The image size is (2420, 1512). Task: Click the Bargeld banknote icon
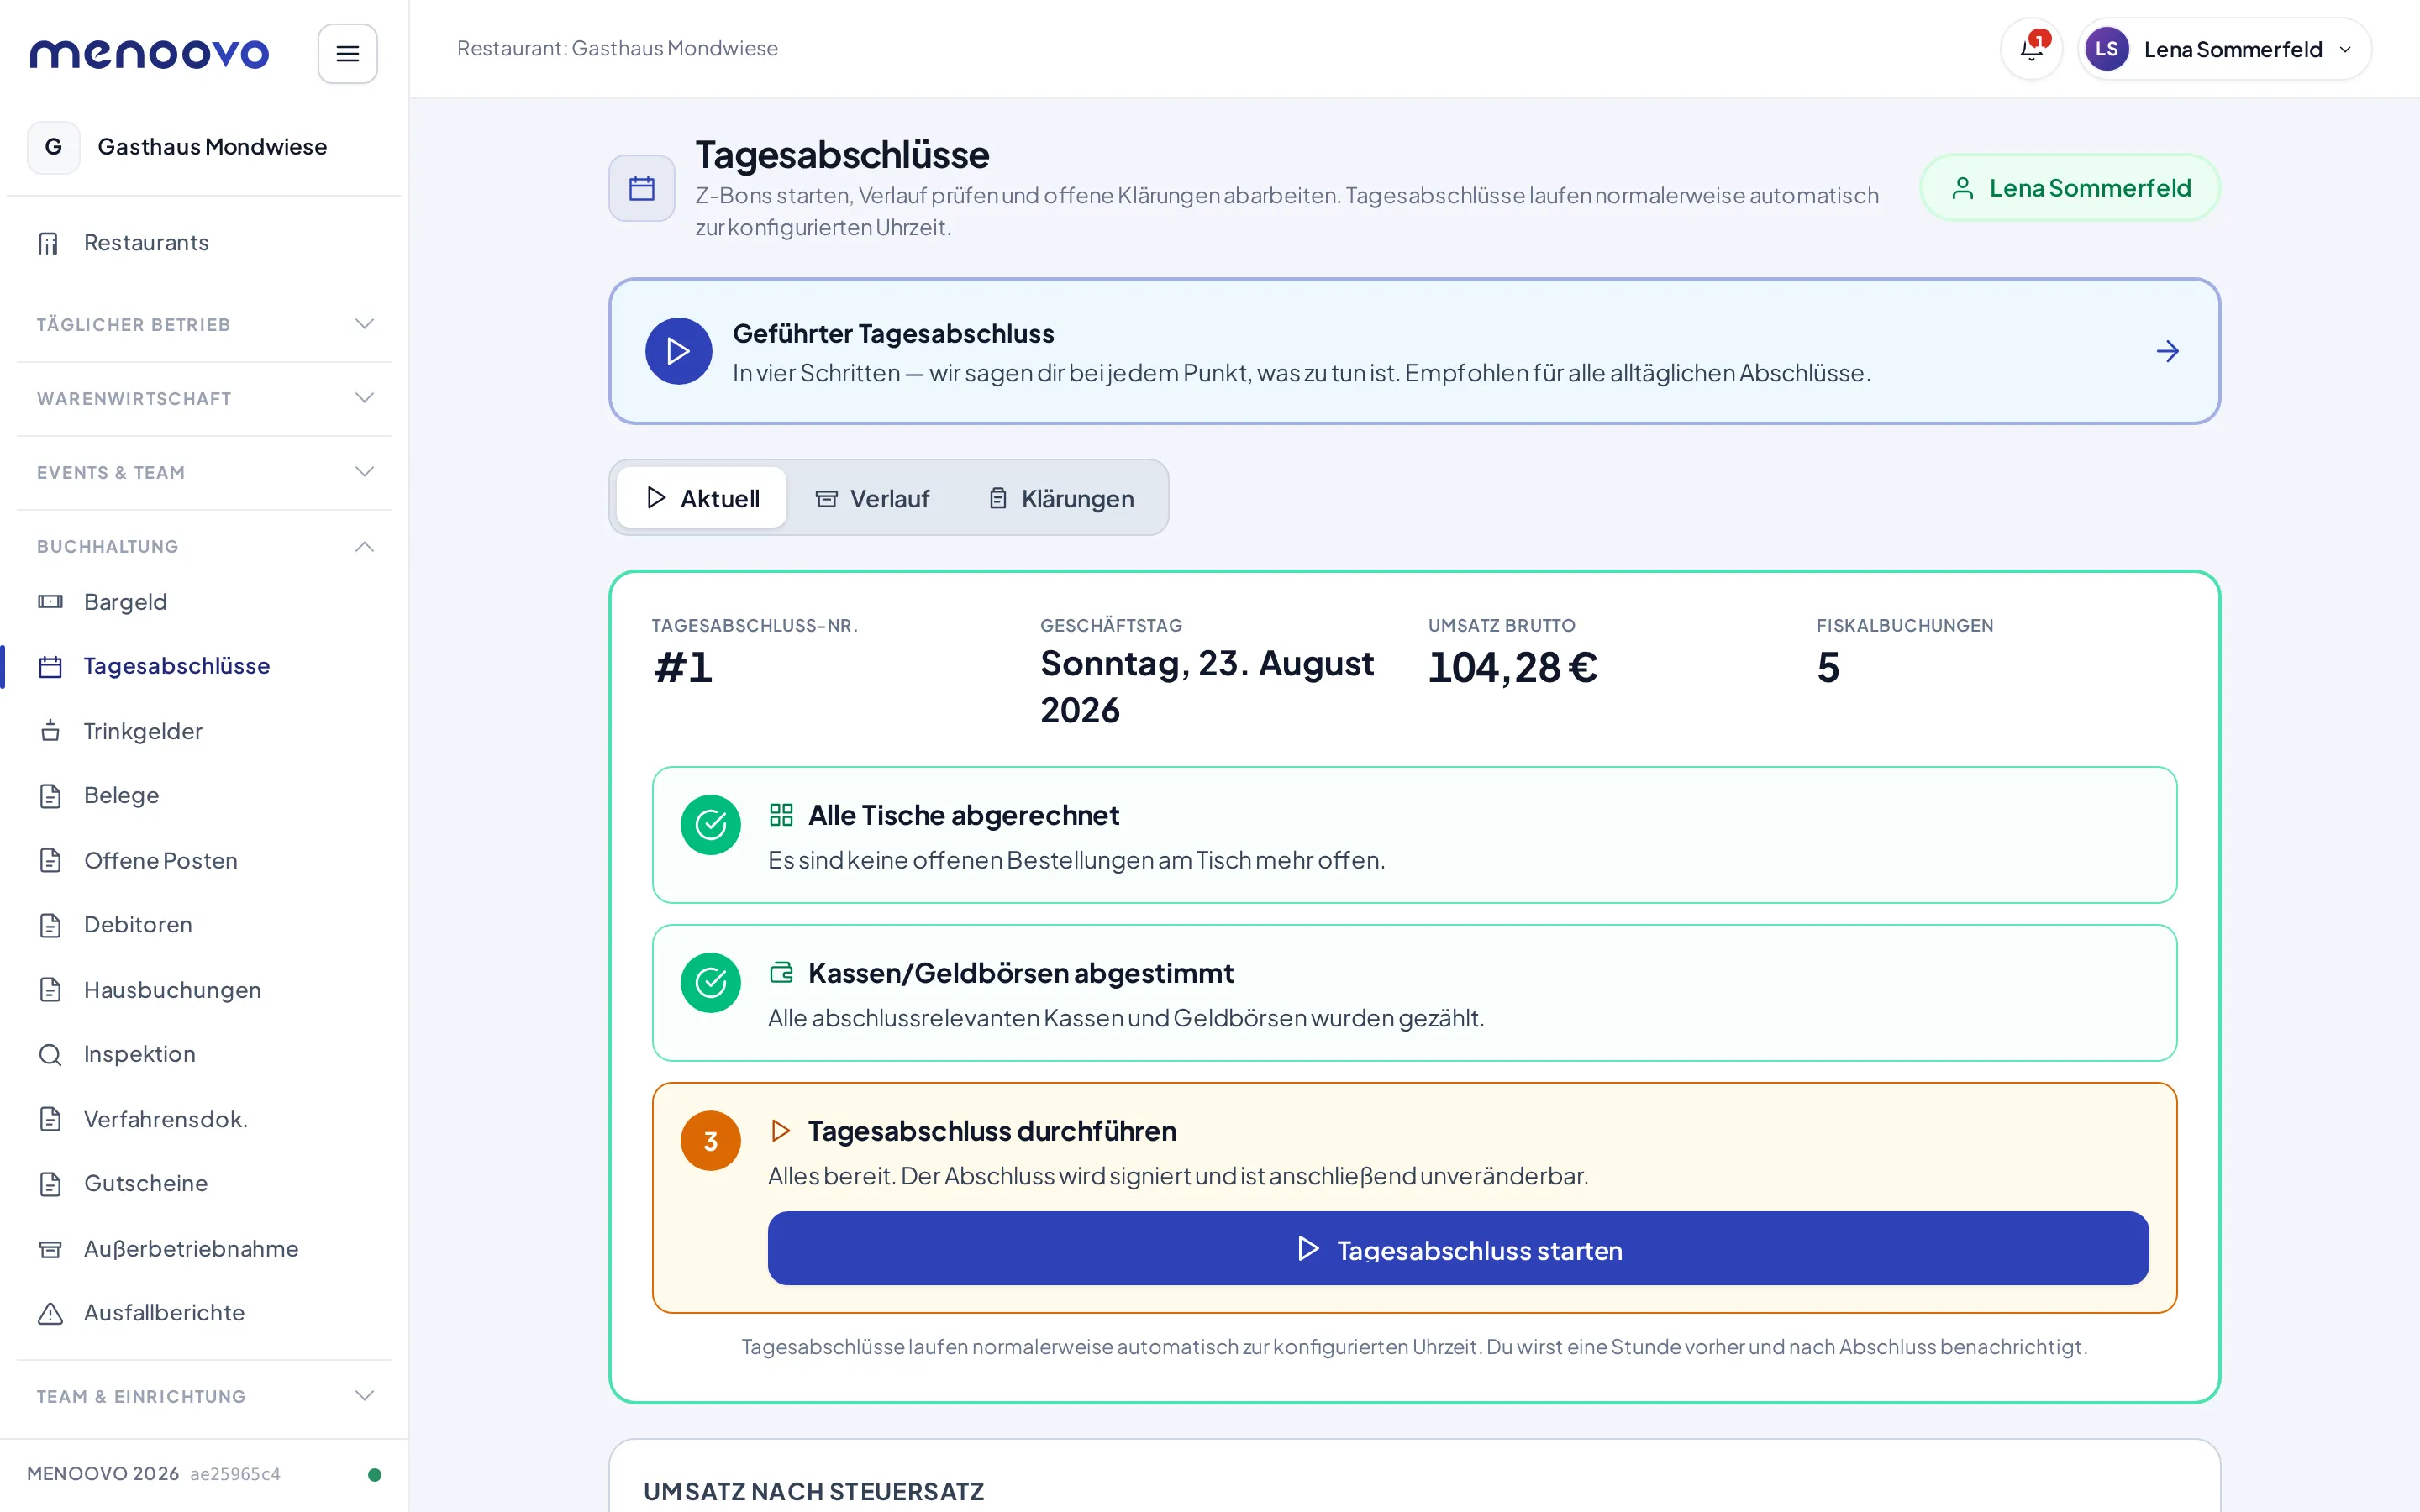click(x=50, y=602)
